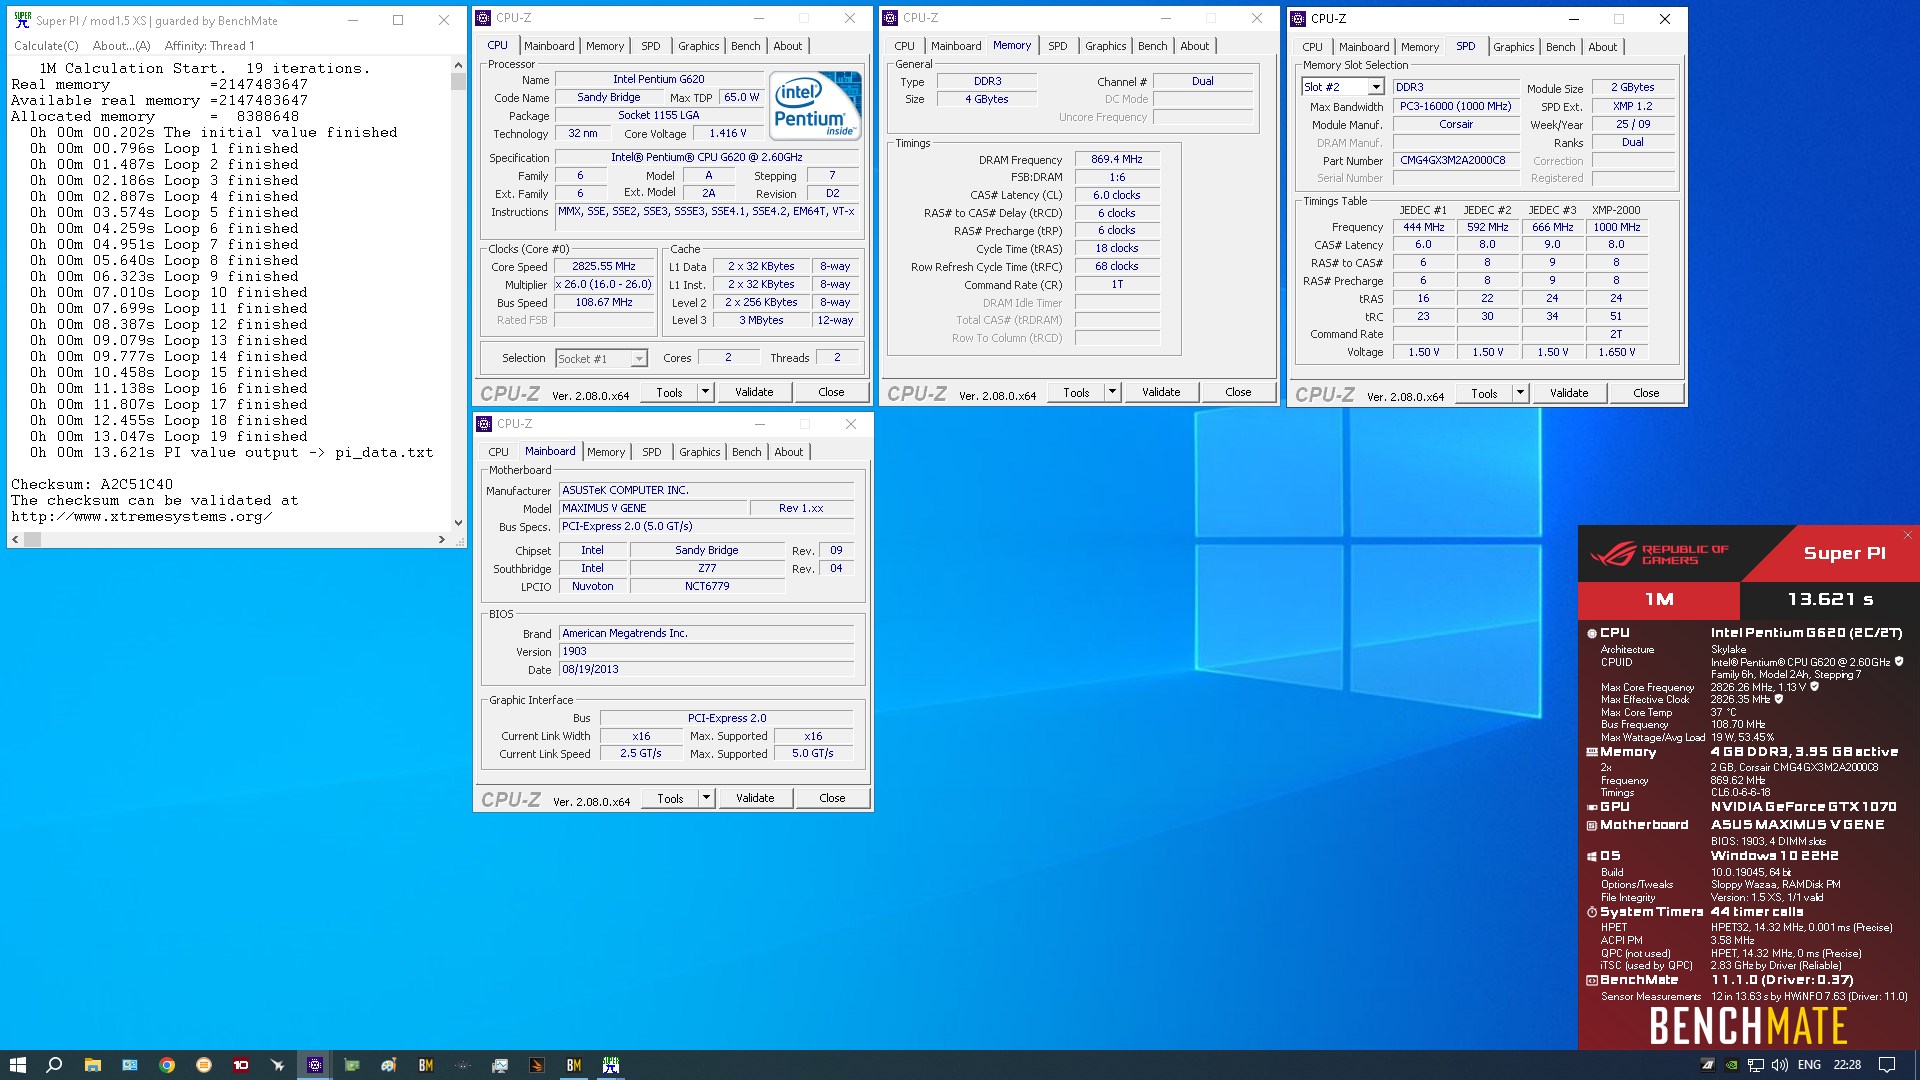Launch Google Chrome from the taskbar

point(167,1065)
